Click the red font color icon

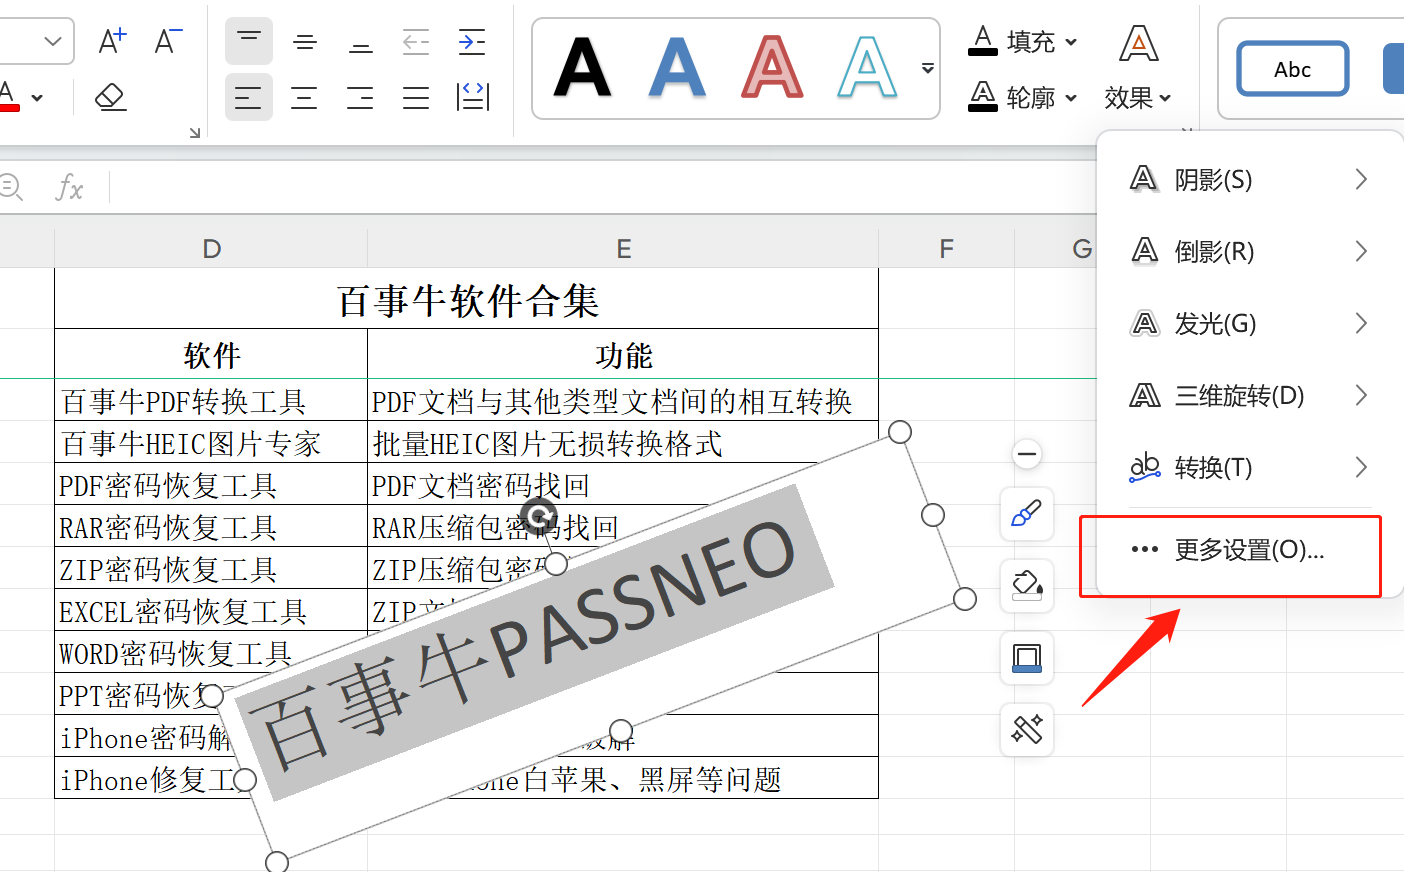pos(9,97)
